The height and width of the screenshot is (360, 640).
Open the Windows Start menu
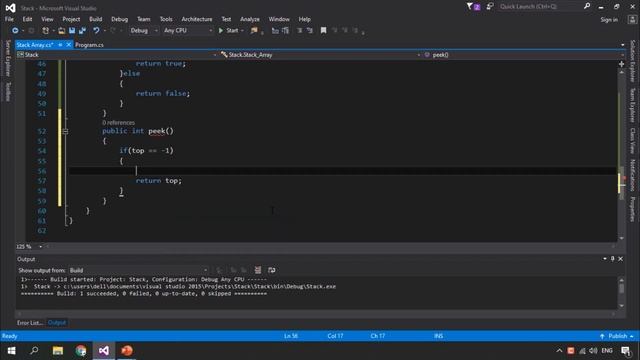click(11, 351)
